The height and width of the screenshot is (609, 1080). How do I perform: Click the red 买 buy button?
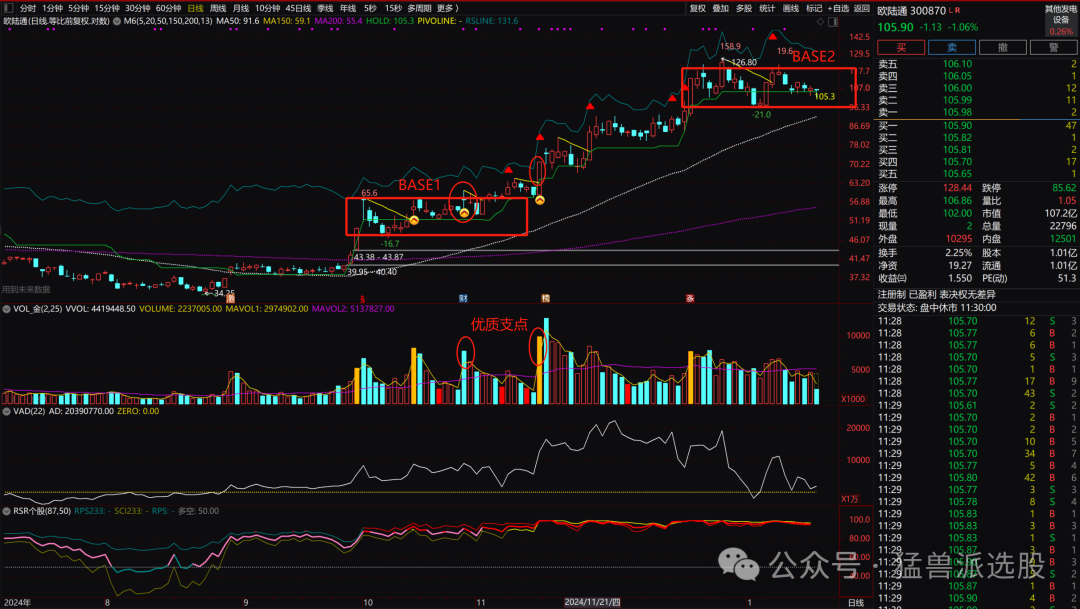(901, 48)
